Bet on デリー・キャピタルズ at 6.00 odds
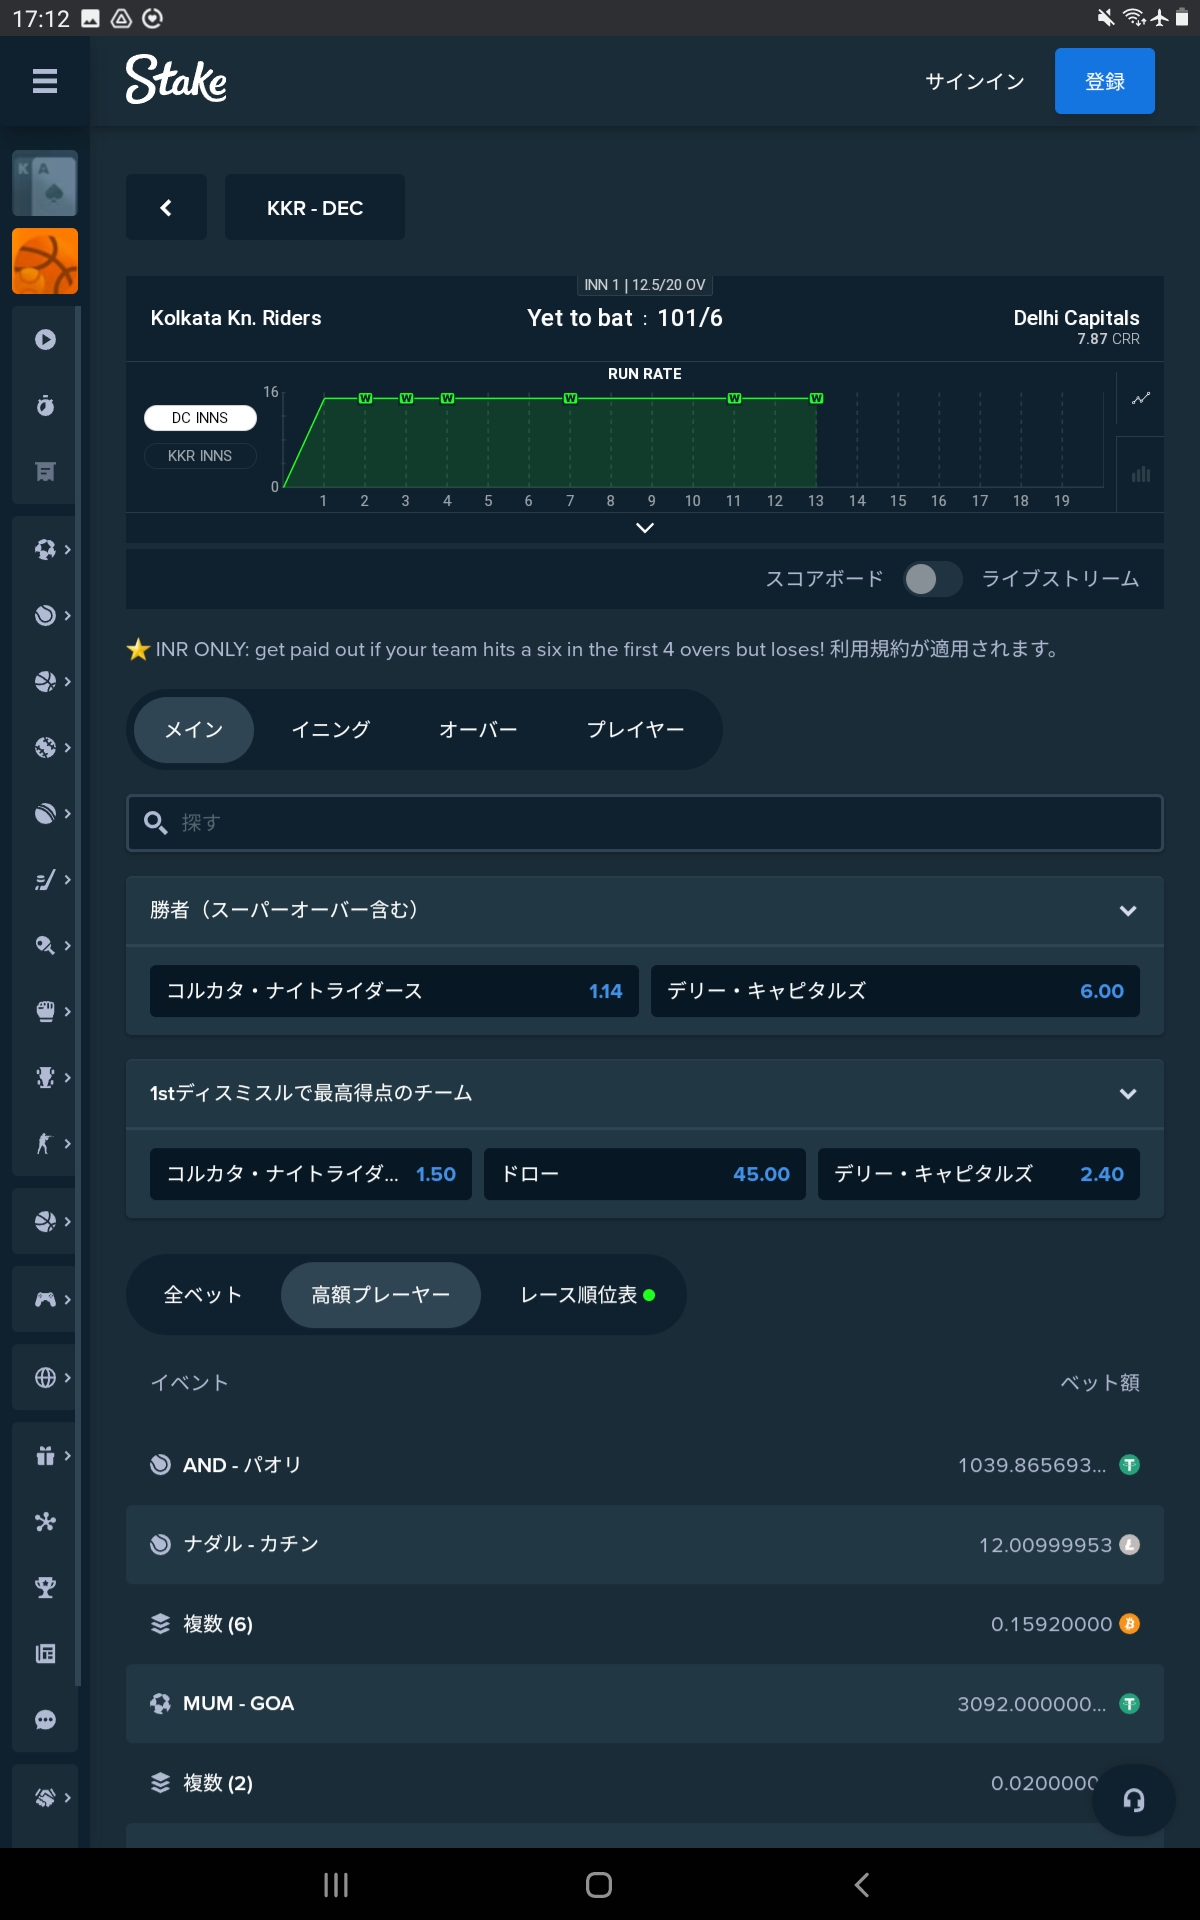The height and width of the screenshot is (1920, 1200). pos(895,991)
